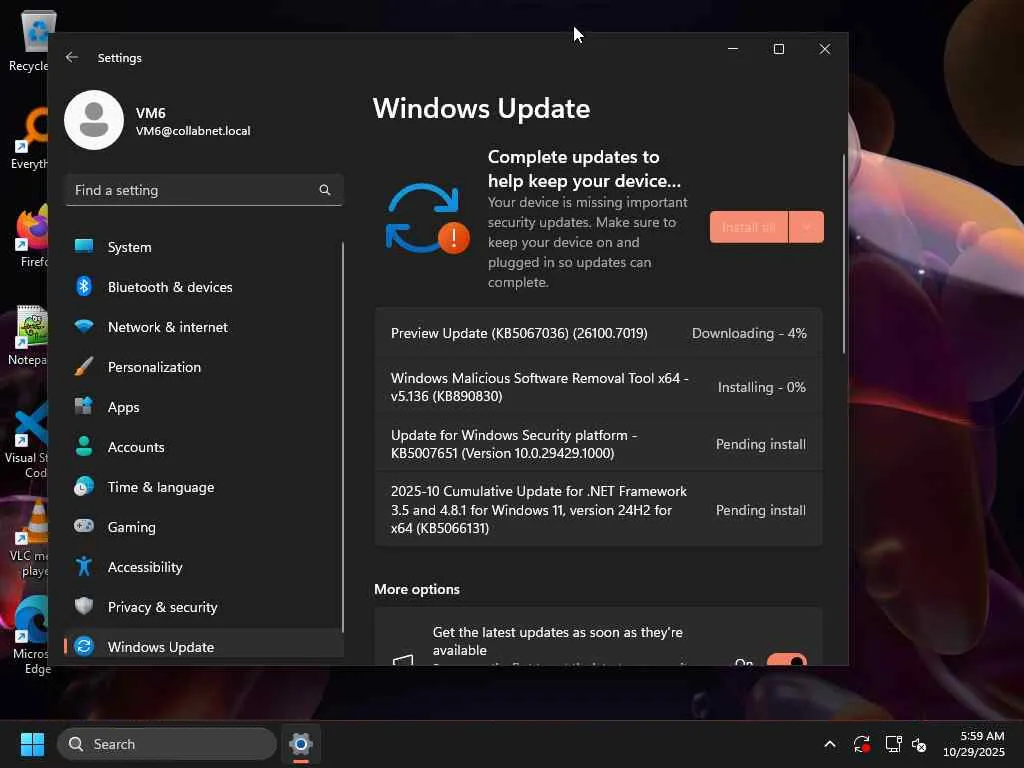Open Recycle Bin desktop icon

coord(30,42)
